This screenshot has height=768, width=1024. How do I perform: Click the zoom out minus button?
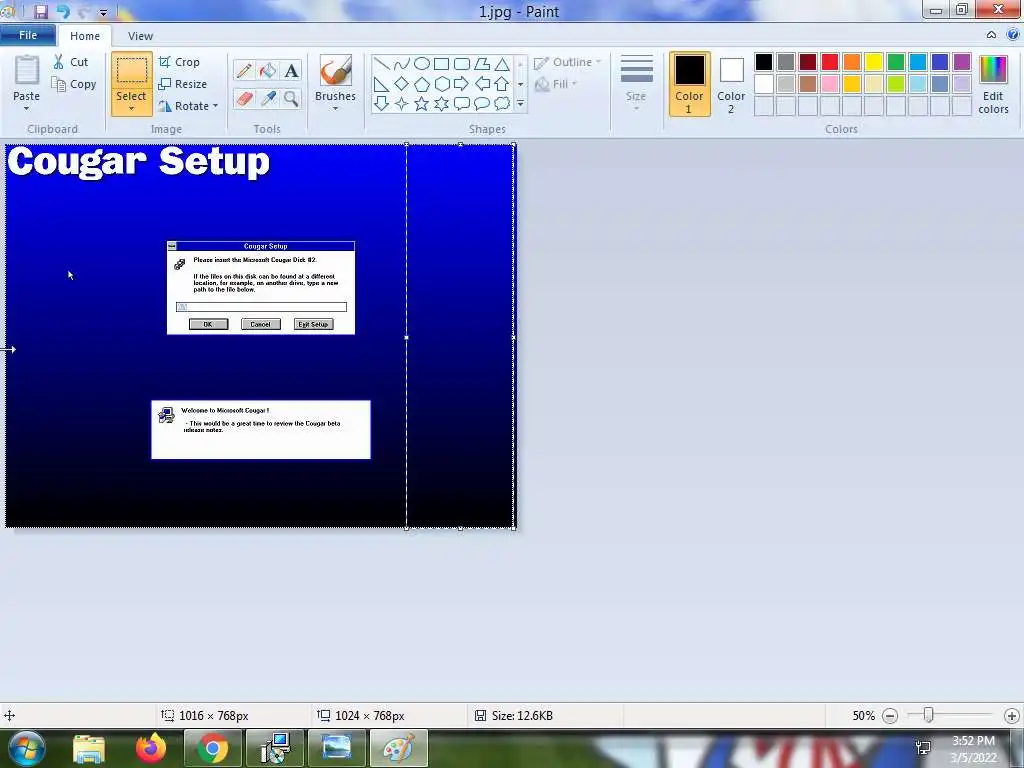(x=889, y=716)
